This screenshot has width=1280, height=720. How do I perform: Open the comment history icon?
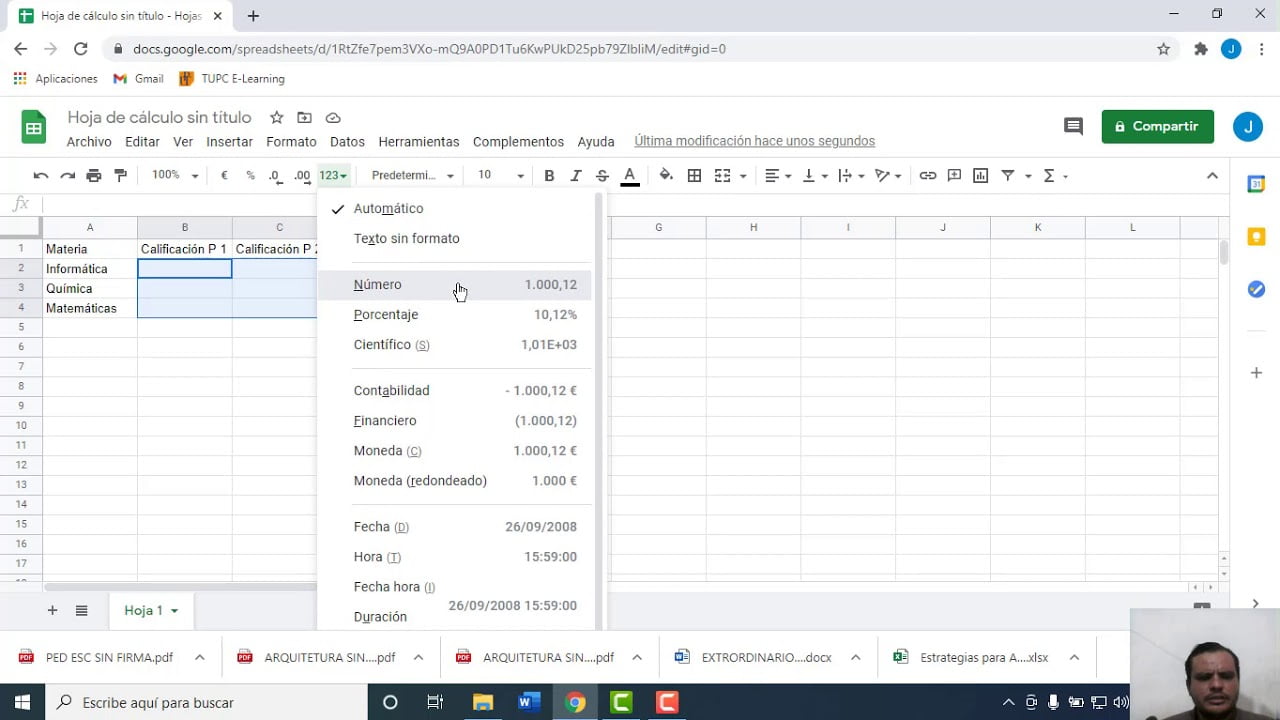point(1073,126)
